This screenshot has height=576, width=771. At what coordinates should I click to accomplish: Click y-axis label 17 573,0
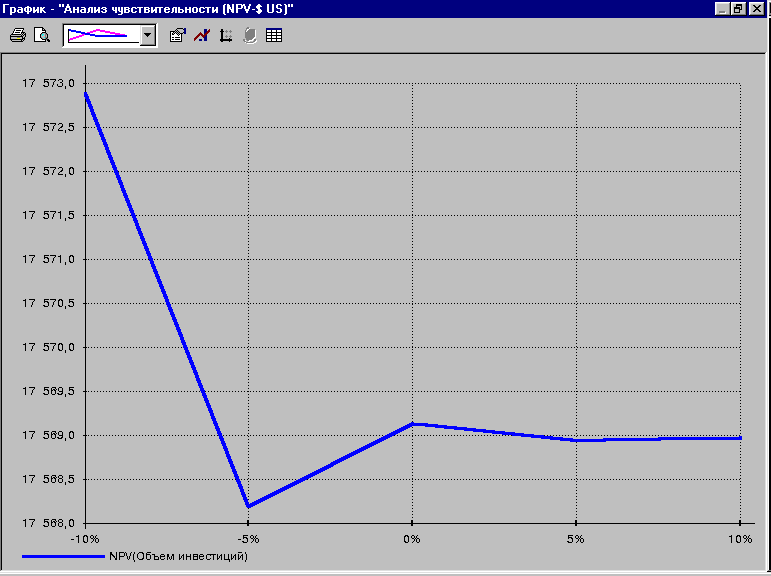pyautogui.click(x=48, y=83)
